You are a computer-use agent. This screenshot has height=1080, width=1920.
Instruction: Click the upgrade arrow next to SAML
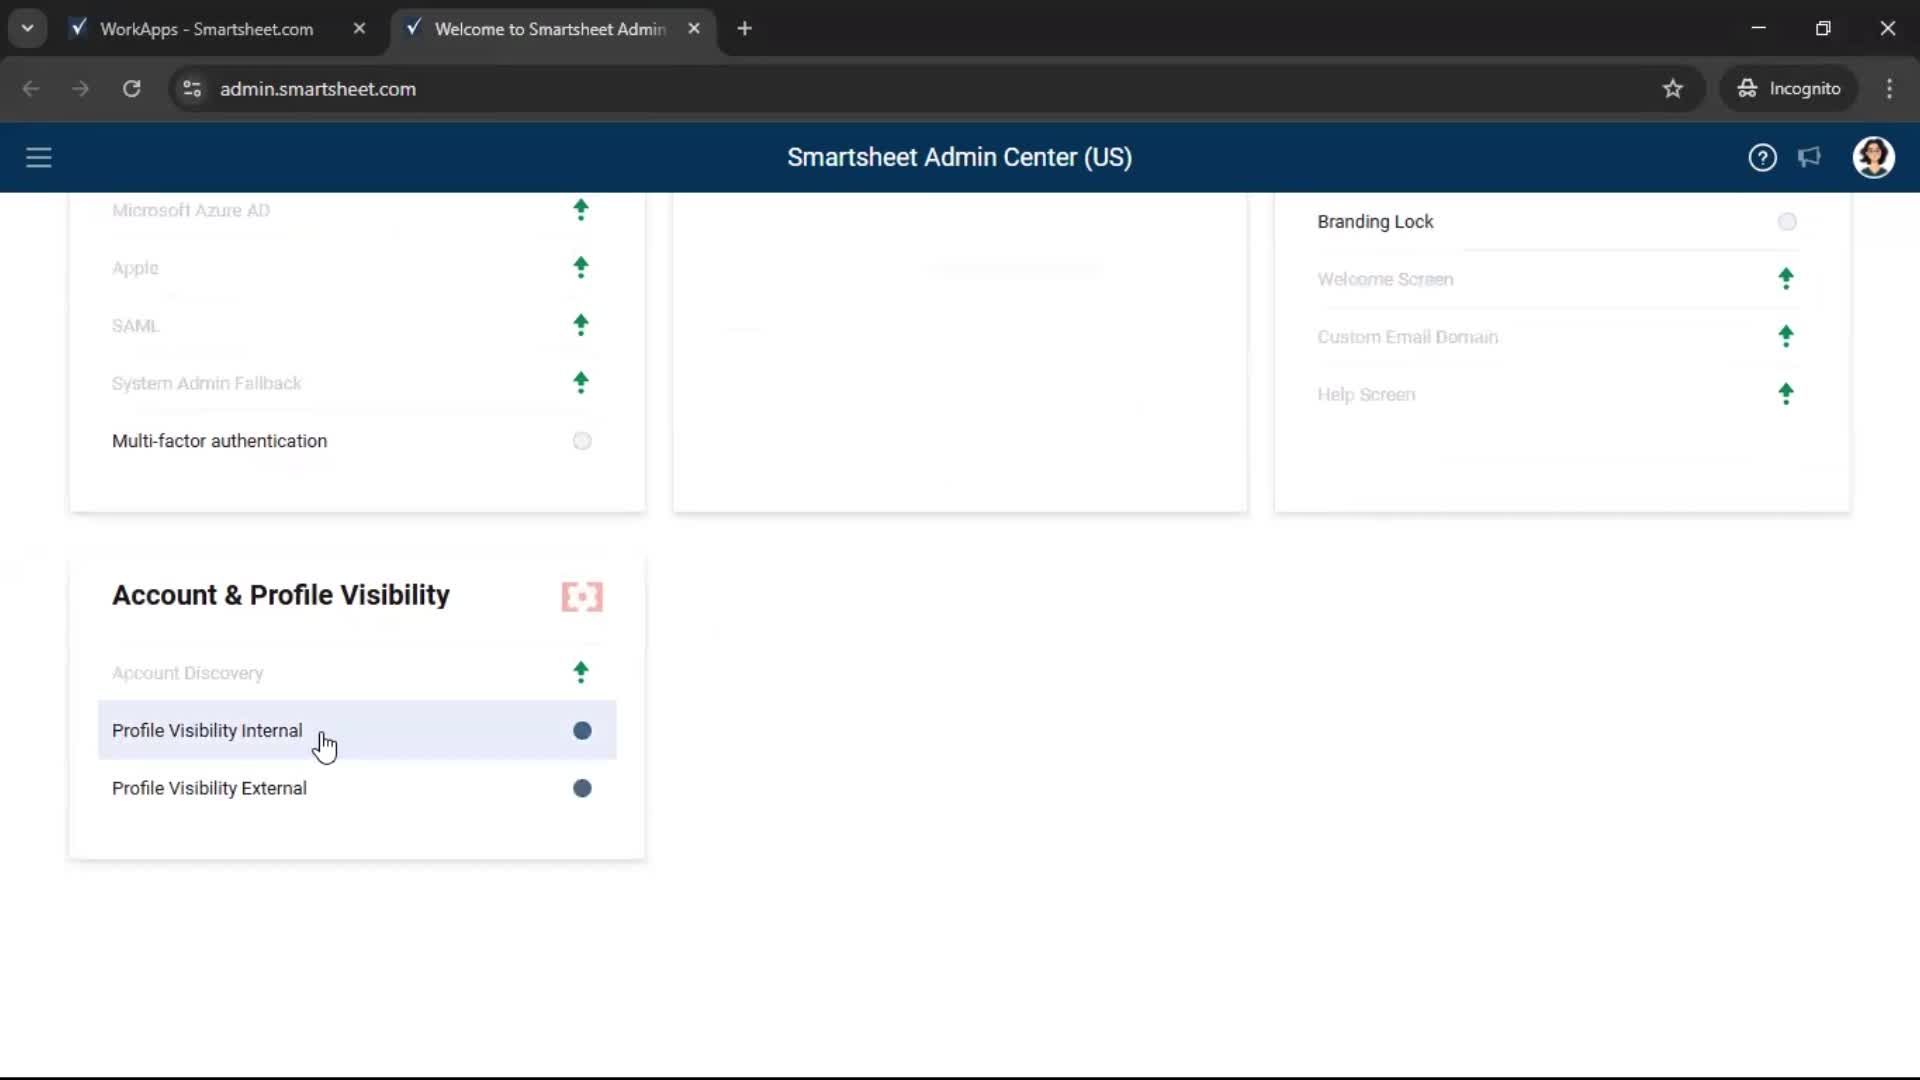pyautogui.click(x=581, y=325)
